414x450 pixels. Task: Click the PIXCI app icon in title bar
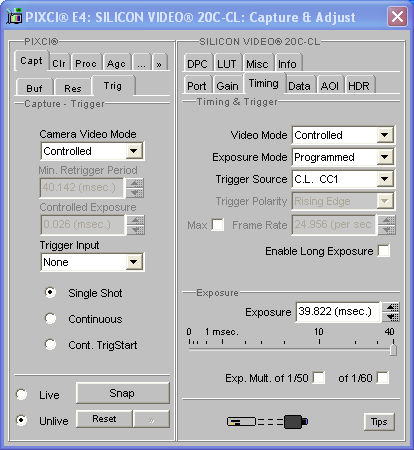14,17
